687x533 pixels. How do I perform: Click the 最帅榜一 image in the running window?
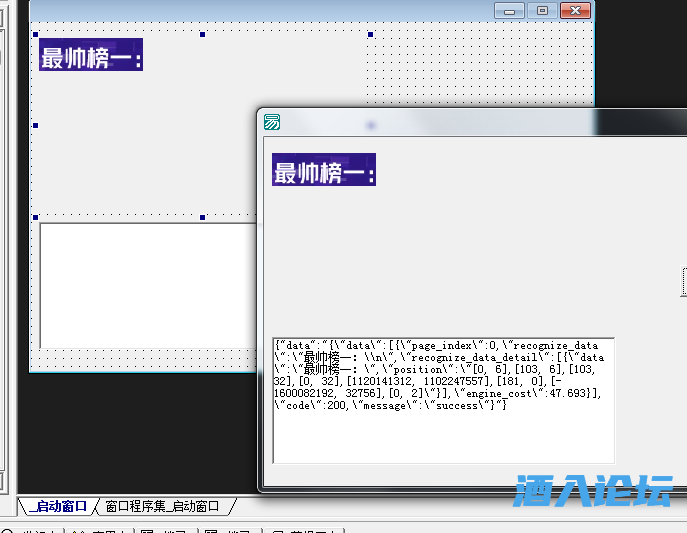(324, 170)
